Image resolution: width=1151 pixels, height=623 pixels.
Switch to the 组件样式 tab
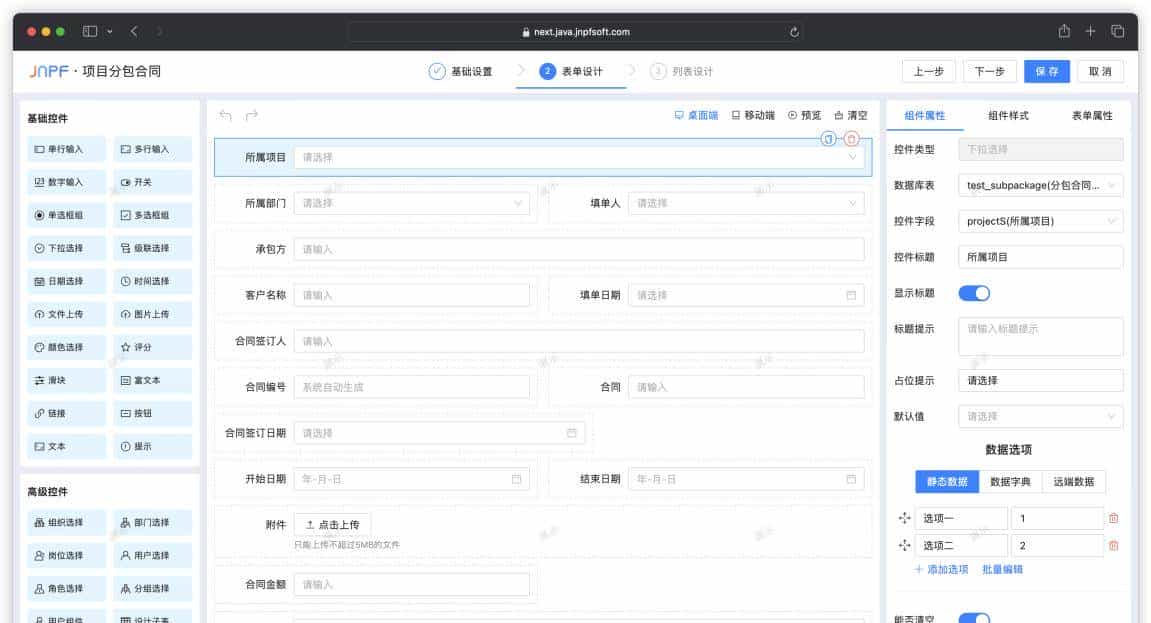tap(1008, 116)
